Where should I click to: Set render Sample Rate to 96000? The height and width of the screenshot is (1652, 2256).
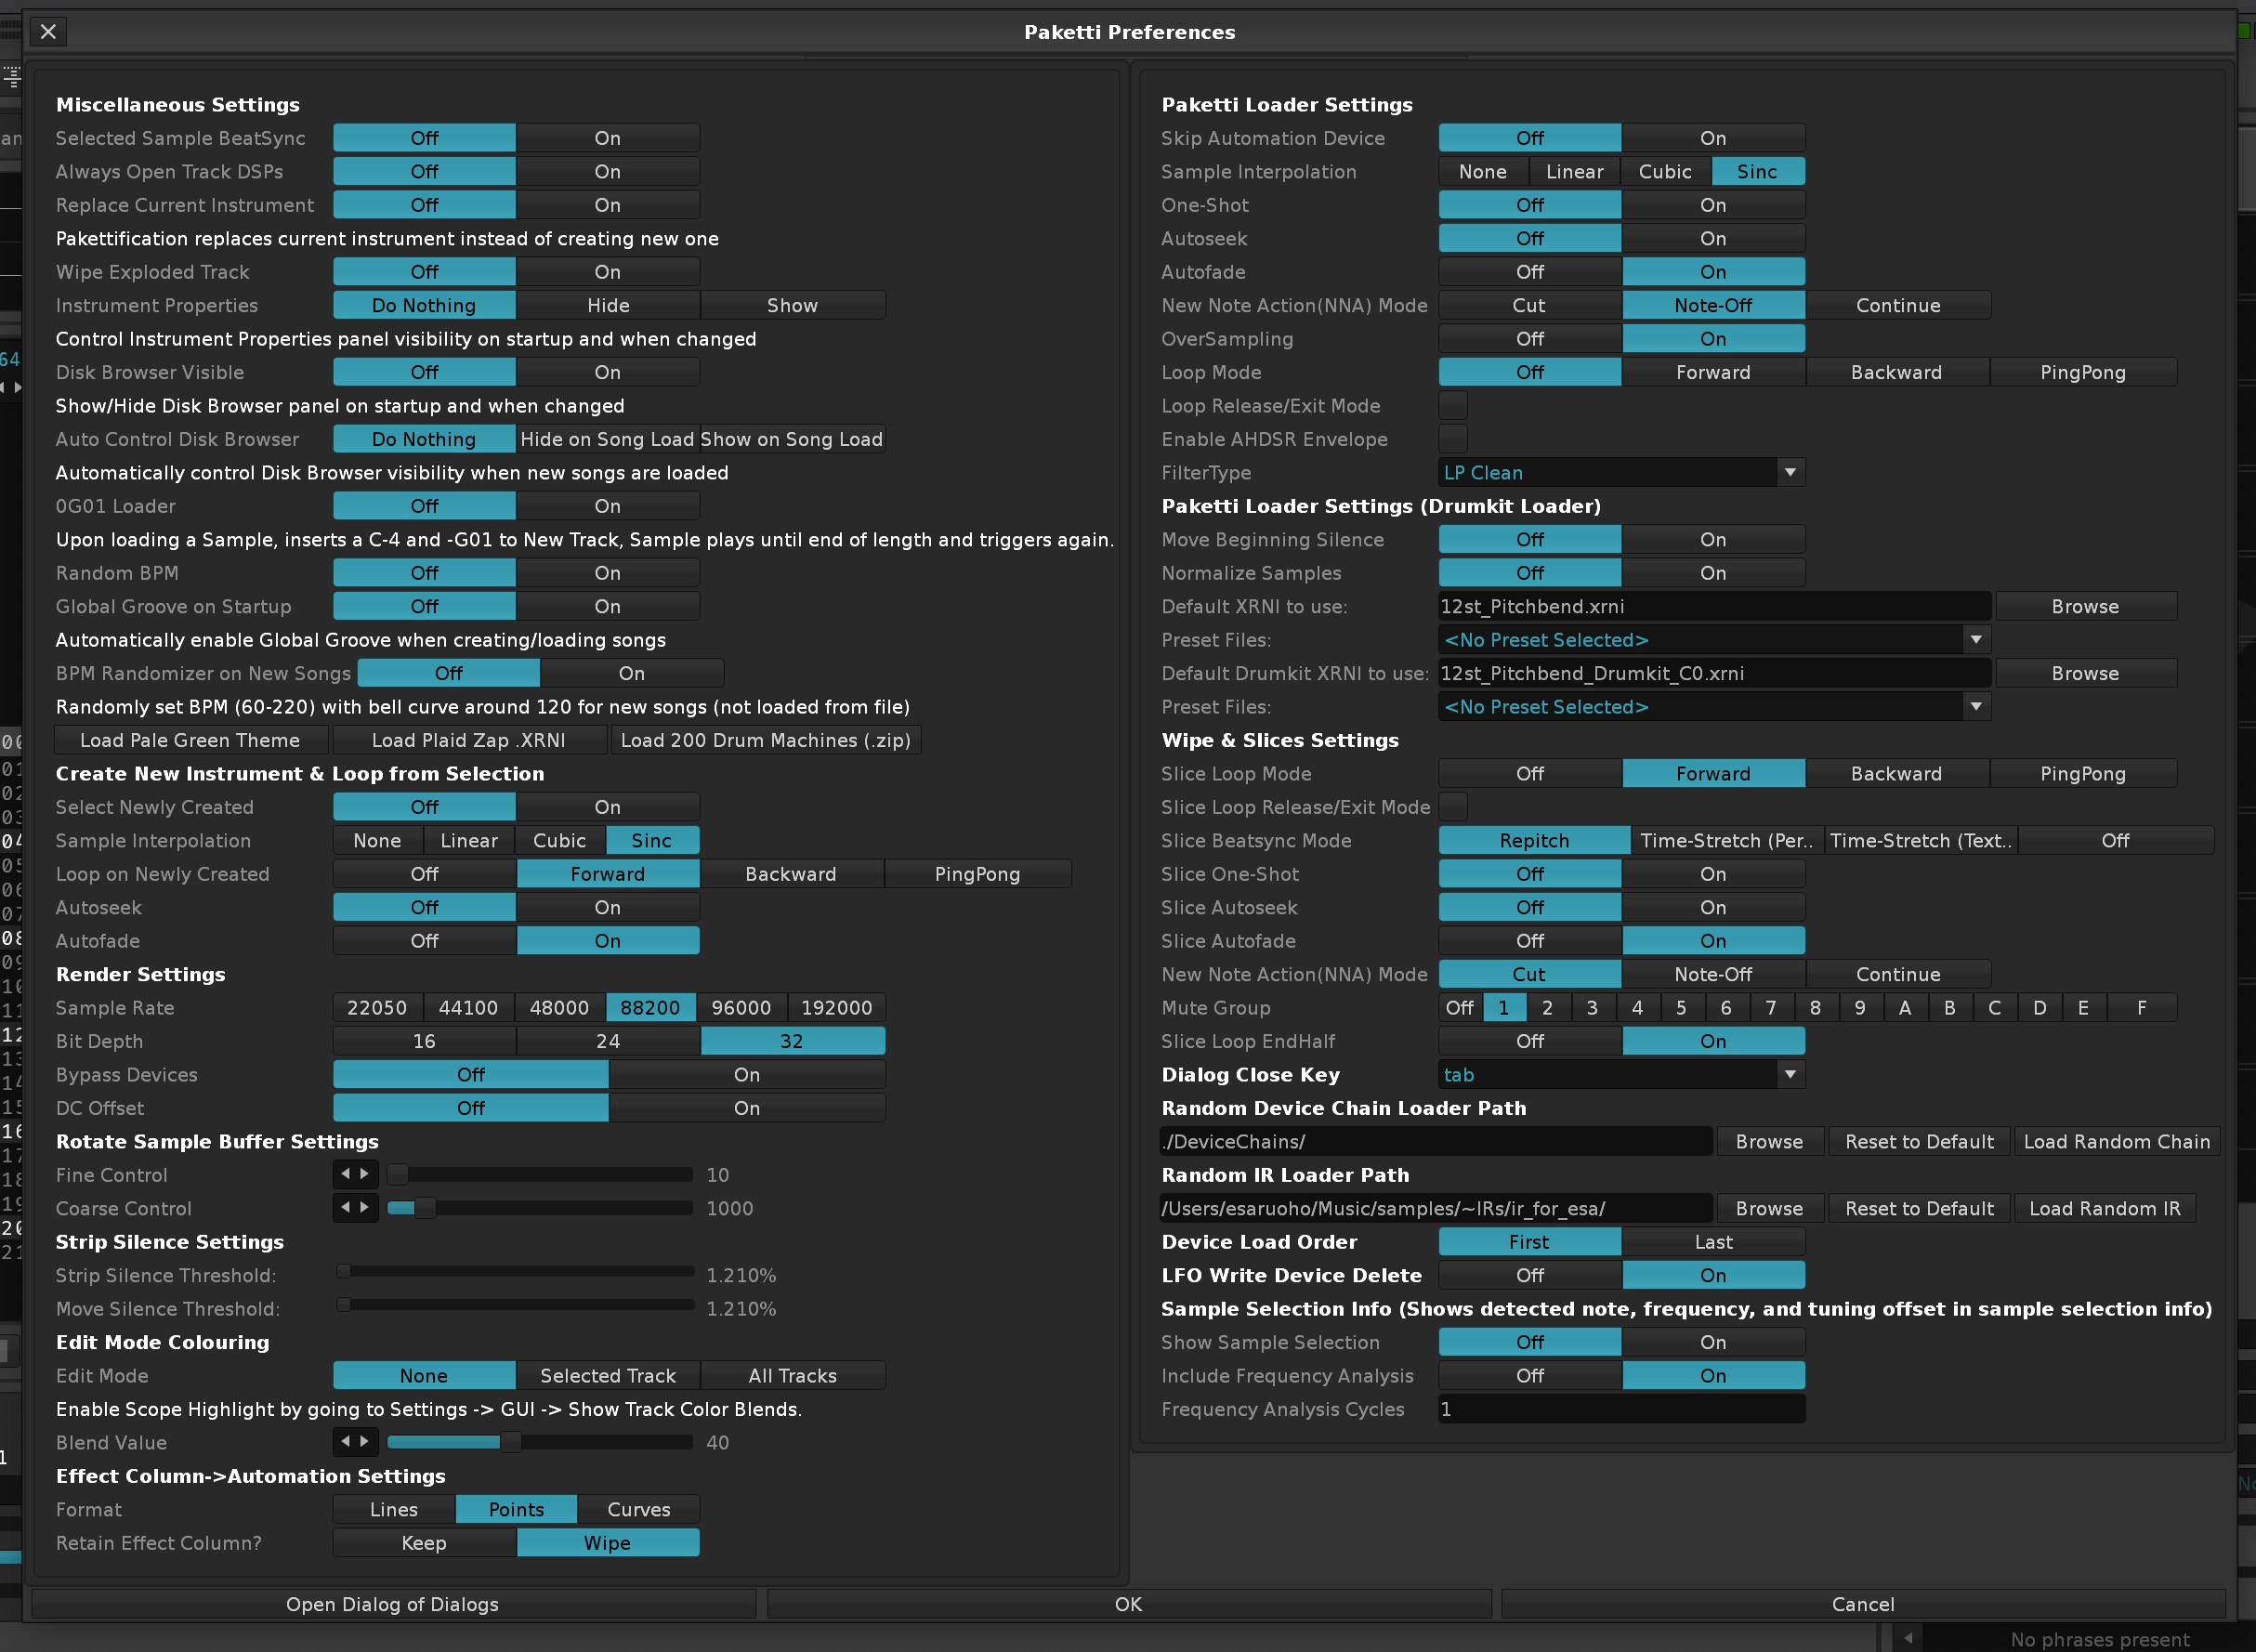click(x=741, y=1007)
